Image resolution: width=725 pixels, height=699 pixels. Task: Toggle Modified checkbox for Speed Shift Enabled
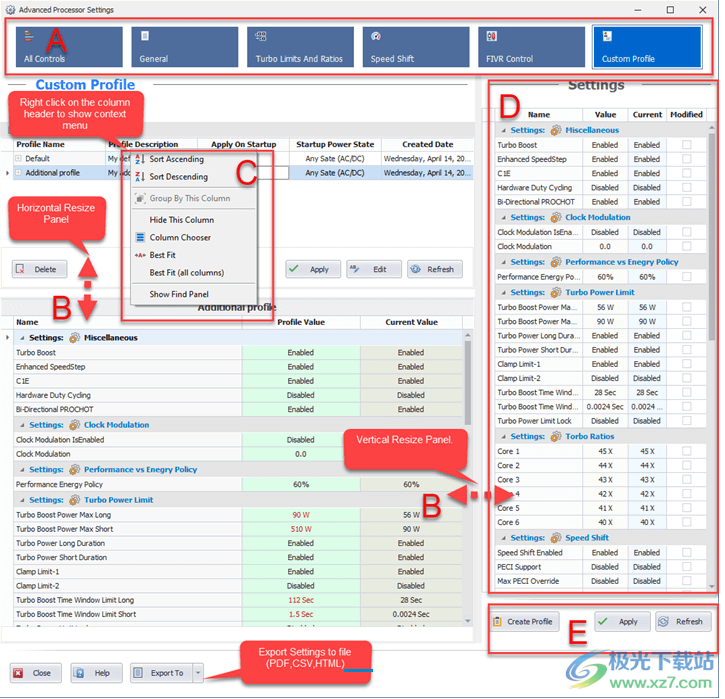[x=687, y=552]
